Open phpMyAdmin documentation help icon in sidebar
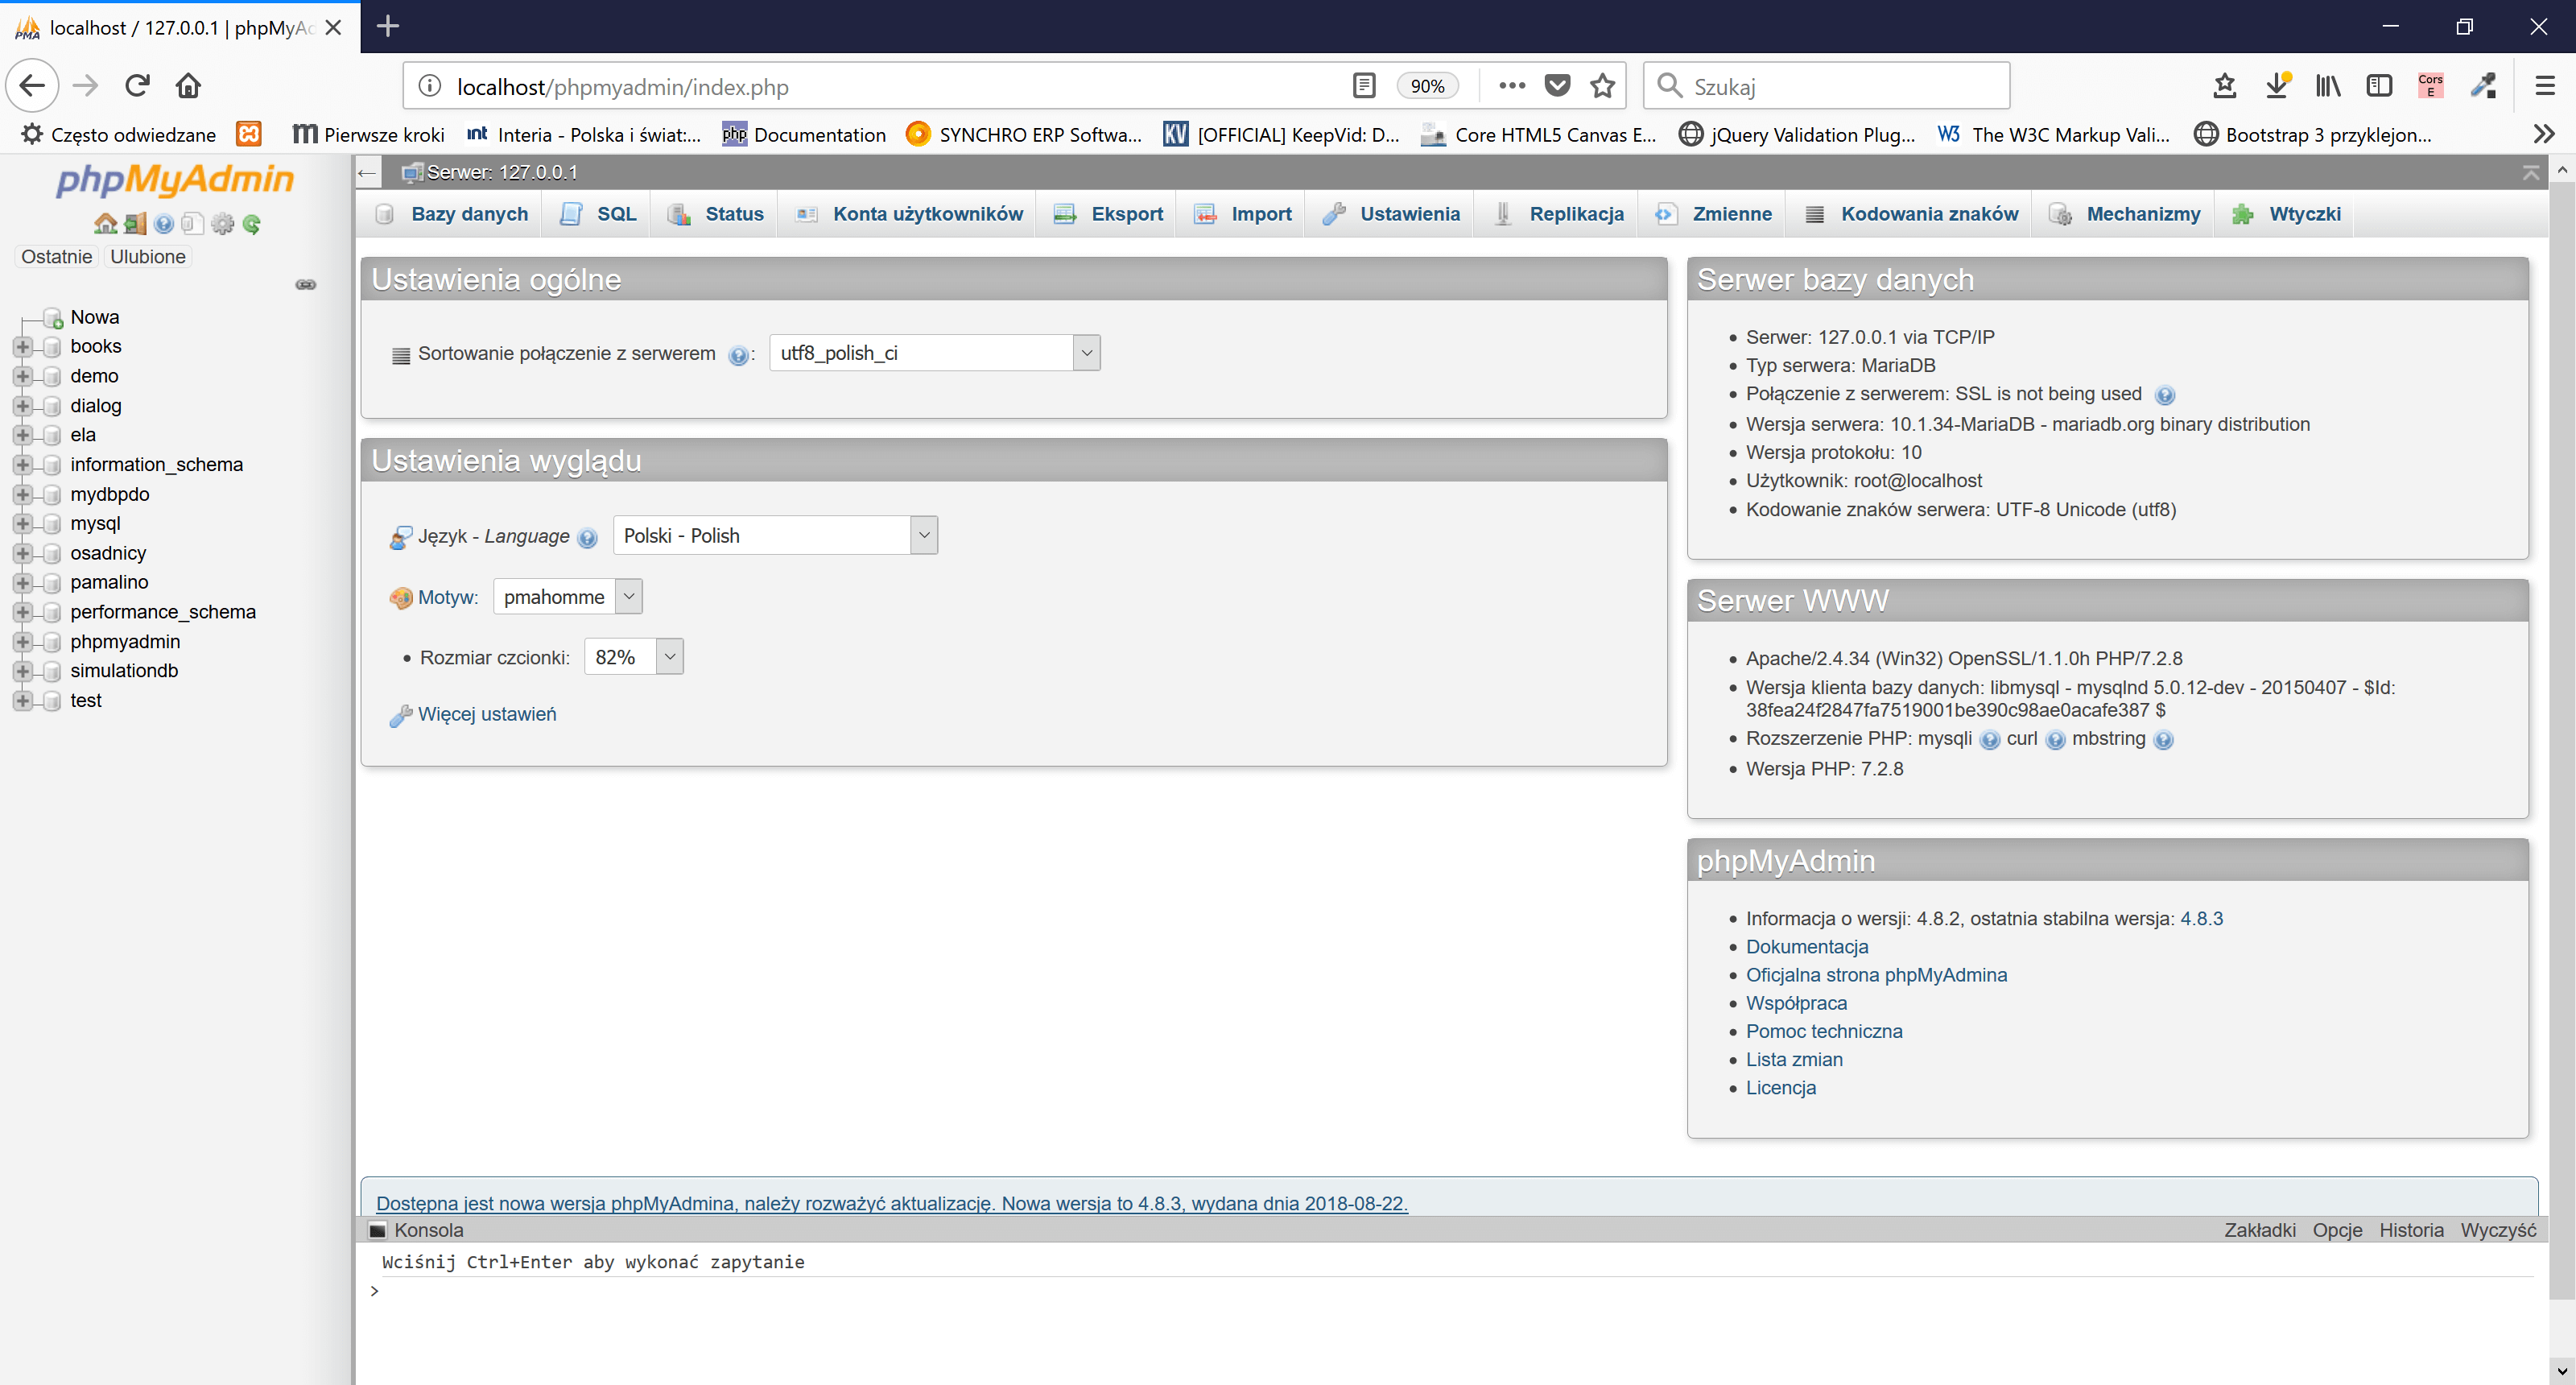 tap(164, 224)
